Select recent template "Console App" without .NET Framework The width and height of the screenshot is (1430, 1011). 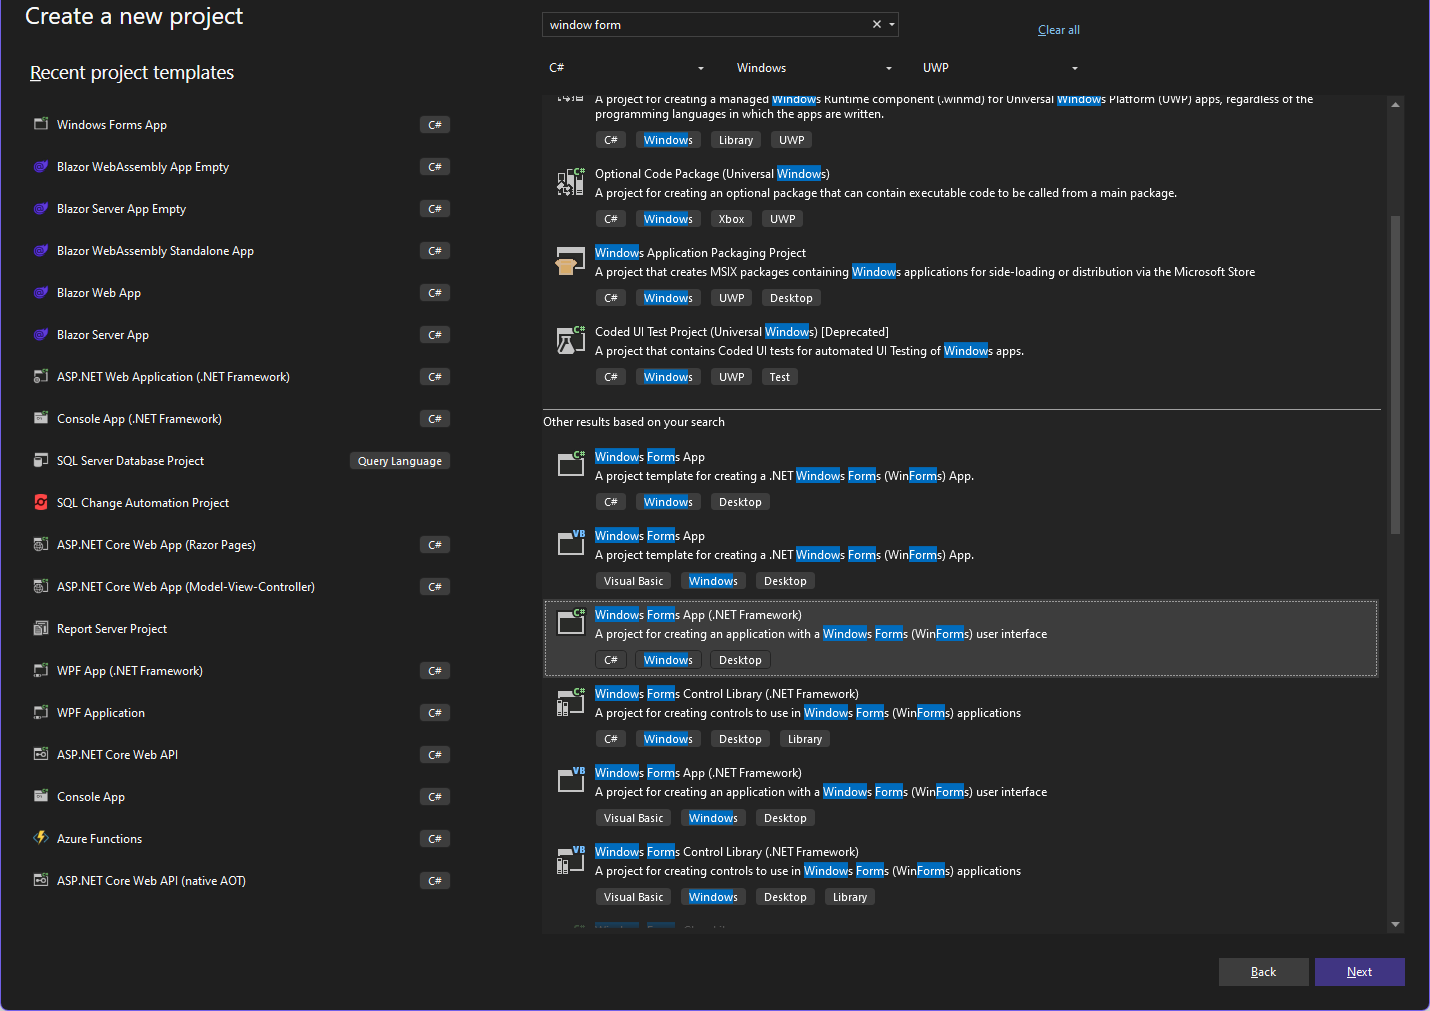91,797
